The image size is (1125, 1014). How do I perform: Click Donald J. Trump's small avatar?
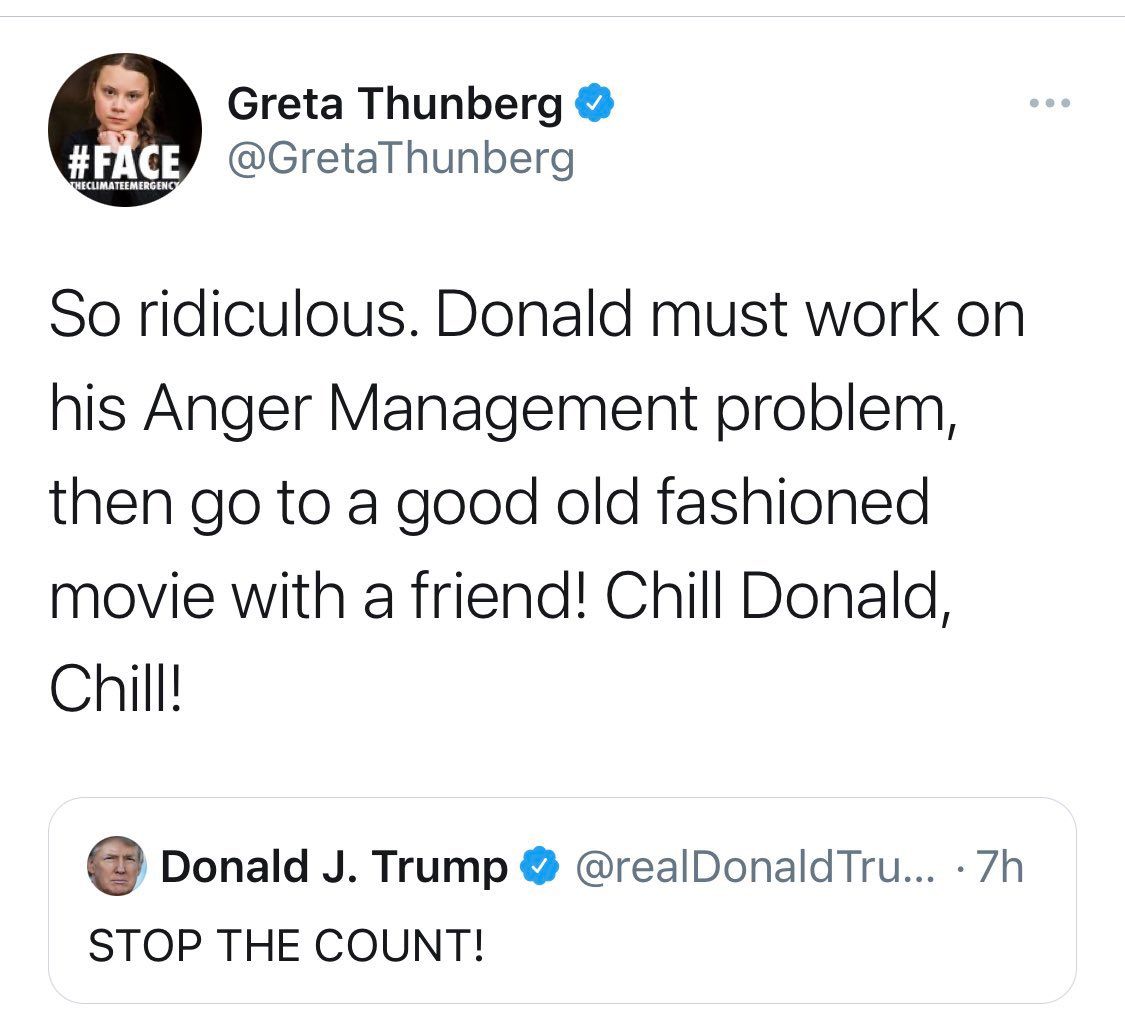(x=117, y=866)
